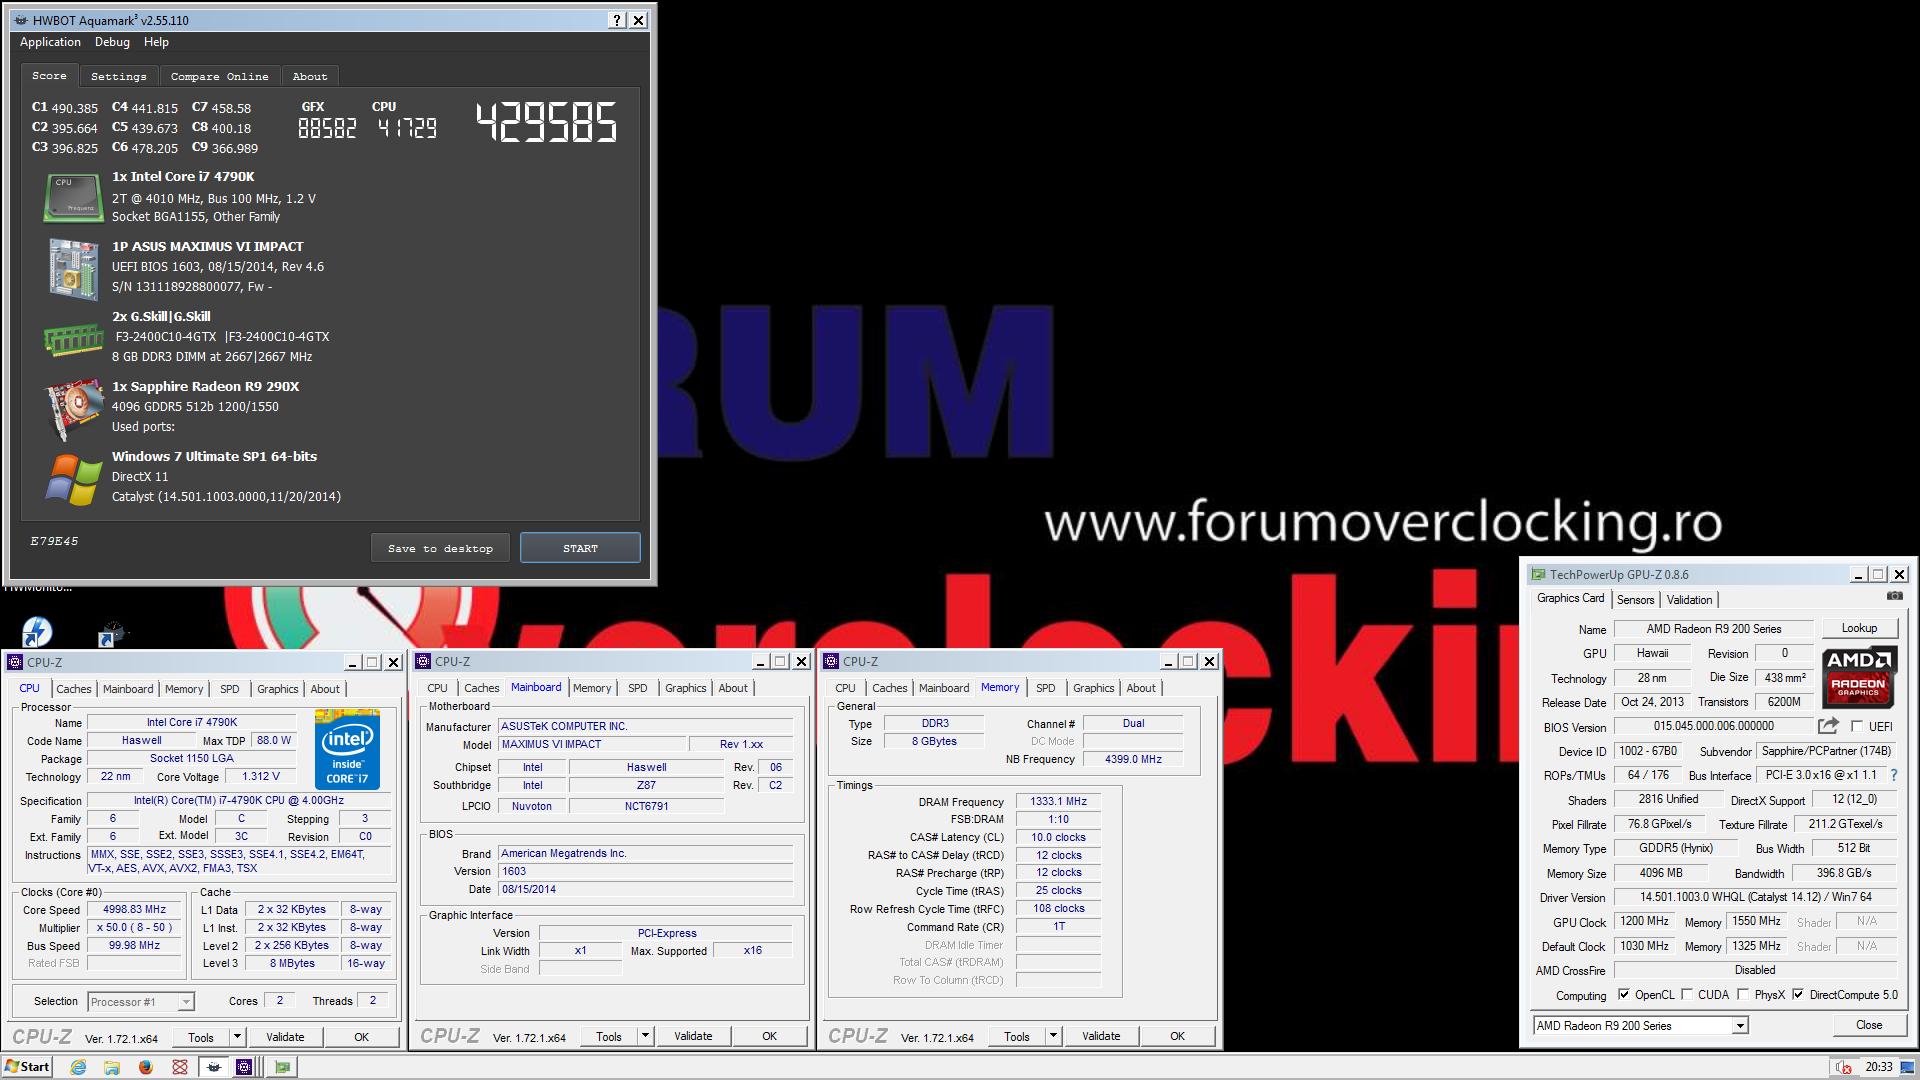
Task: Click the system tray icon beside the clock
Action: coord(1843,1067)
